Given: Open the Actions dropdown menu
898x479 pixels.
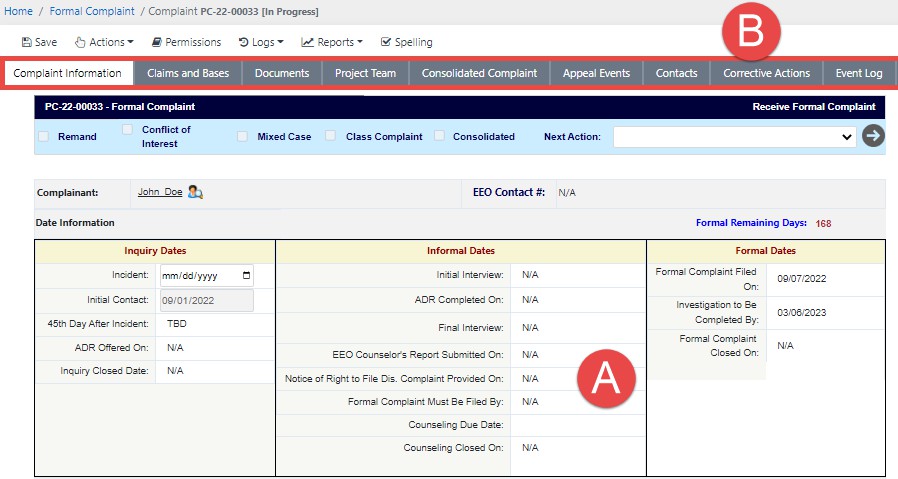Looking at the screenshot, I should point(104,42).
